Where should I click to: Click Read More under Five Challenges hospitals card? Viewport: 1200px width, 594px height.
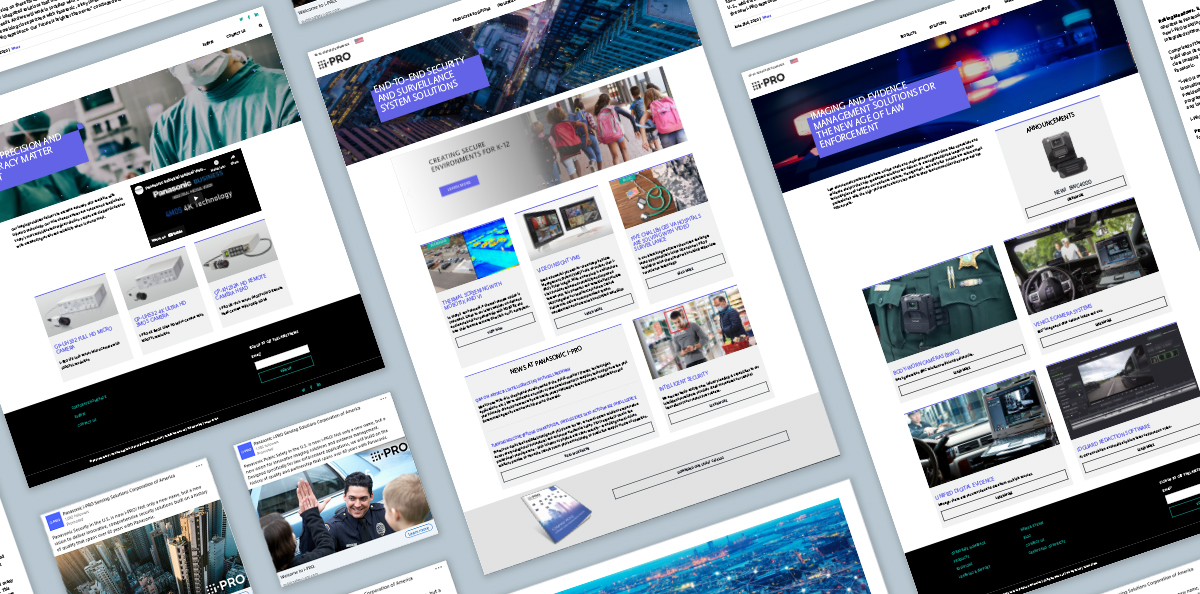coord(685,271)
